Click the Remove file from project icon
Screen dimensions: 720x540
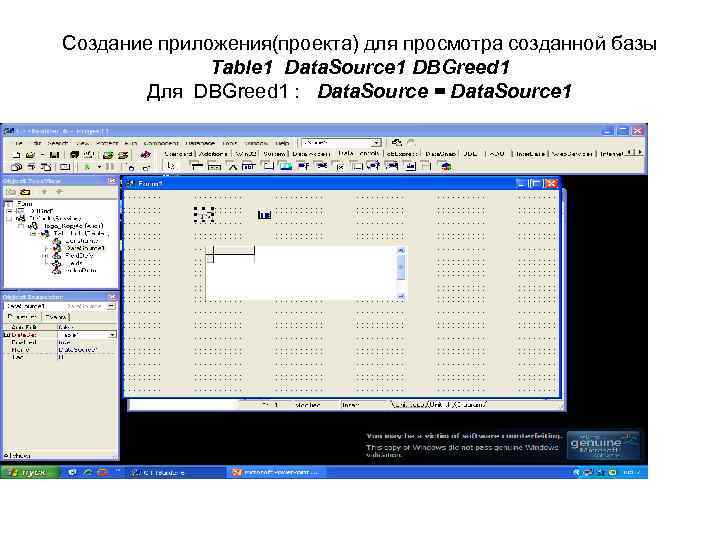123,155
